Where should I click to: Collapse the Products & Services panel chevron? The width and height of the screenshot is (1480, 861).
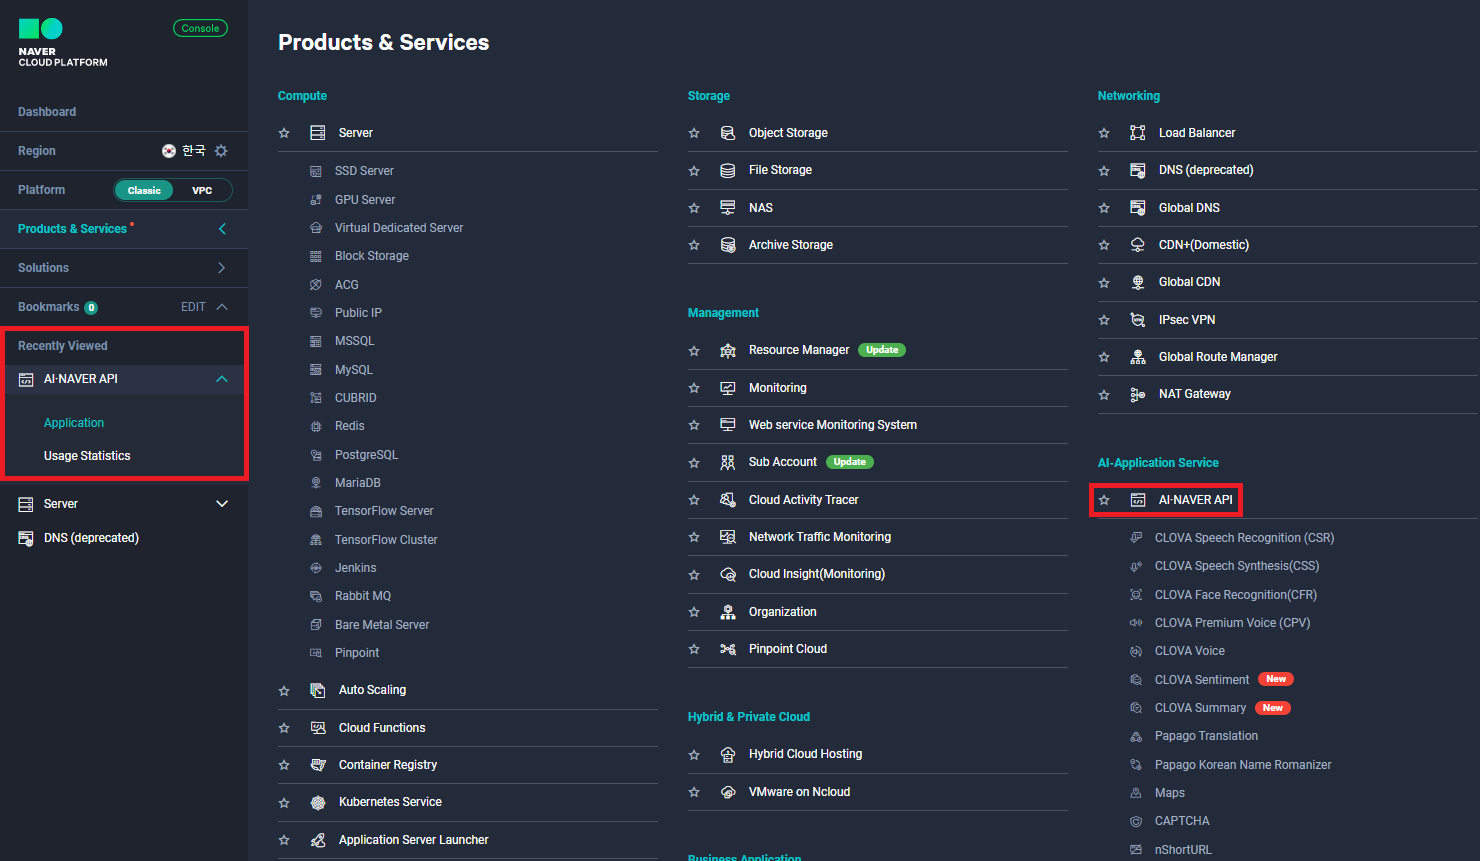[222, 229]
